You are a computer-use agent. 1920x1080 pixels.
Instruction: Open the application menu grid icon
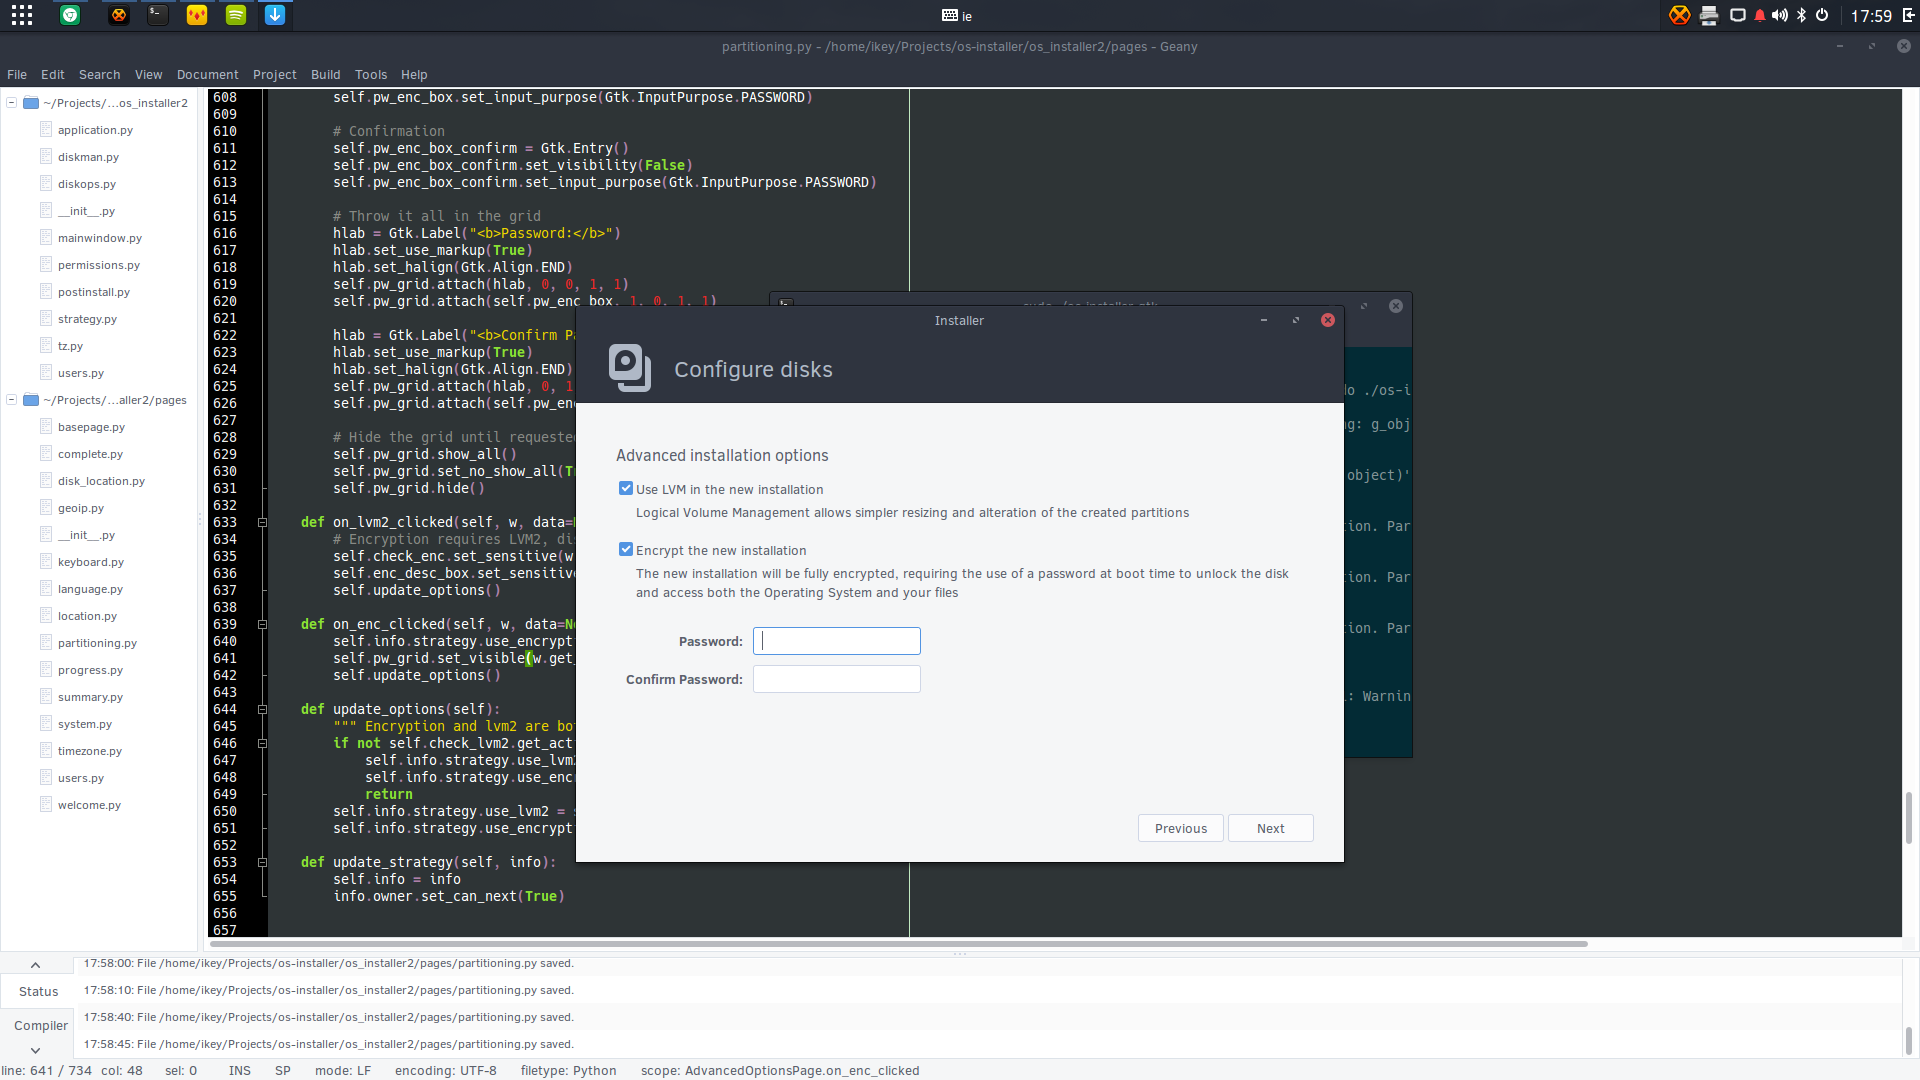[x=22, y=15]
